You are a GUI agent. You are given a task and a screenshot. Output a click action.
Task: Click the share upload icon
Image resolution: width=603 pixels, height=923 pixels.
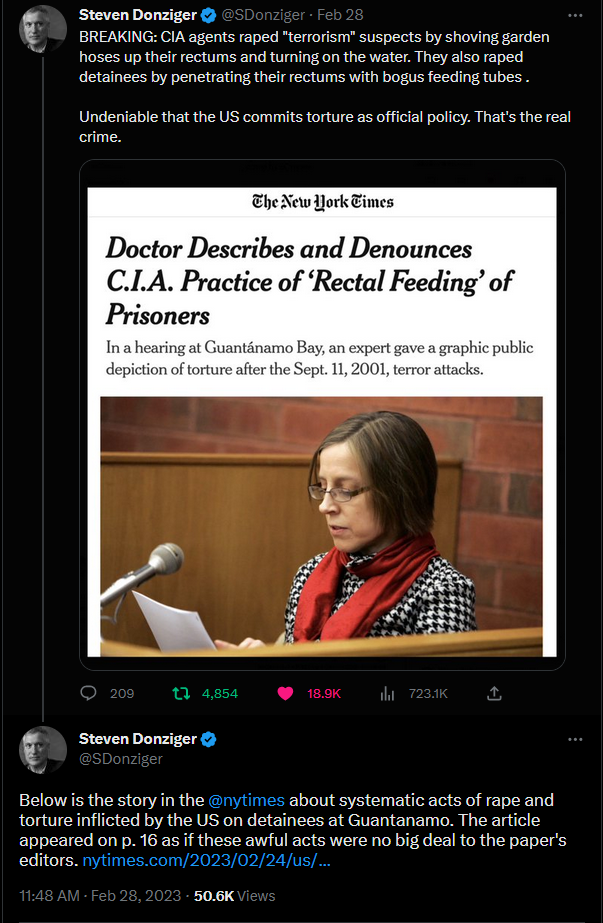[x=493, y=693]
